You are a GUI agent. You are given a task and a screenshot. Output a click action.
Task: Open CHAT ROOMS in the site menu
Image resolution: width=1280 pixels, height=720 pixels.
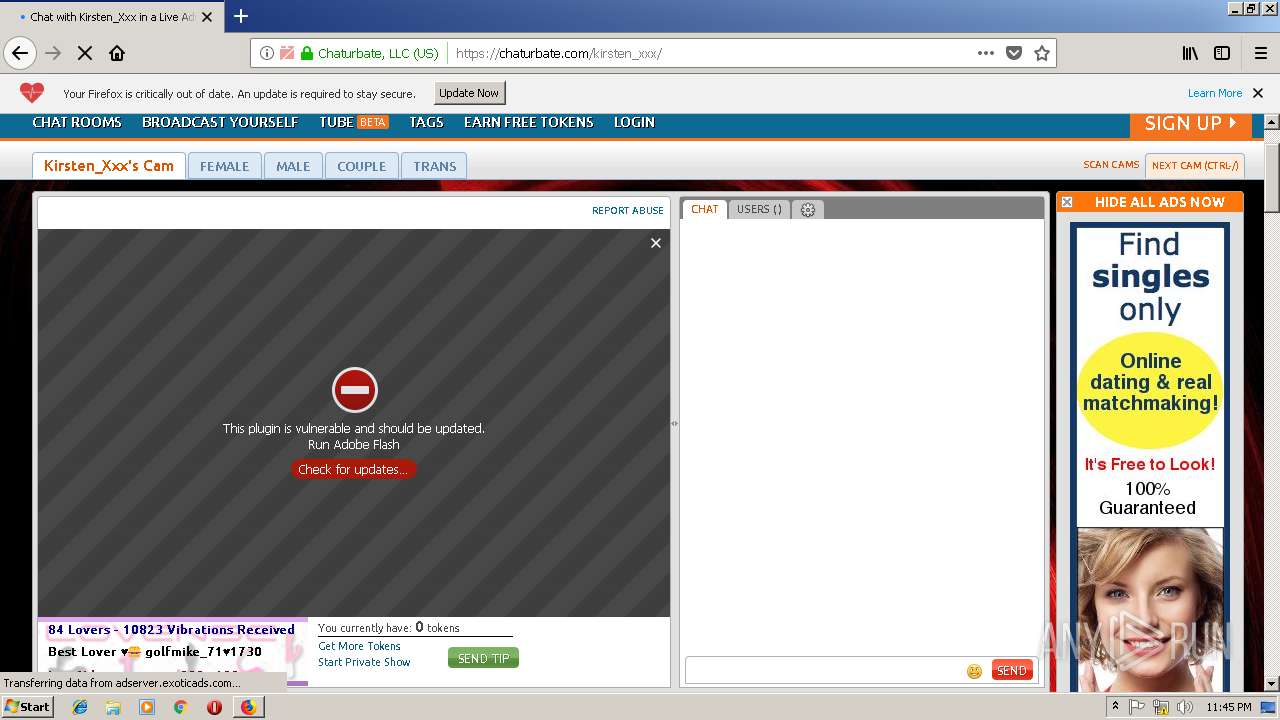click(77, 122)
